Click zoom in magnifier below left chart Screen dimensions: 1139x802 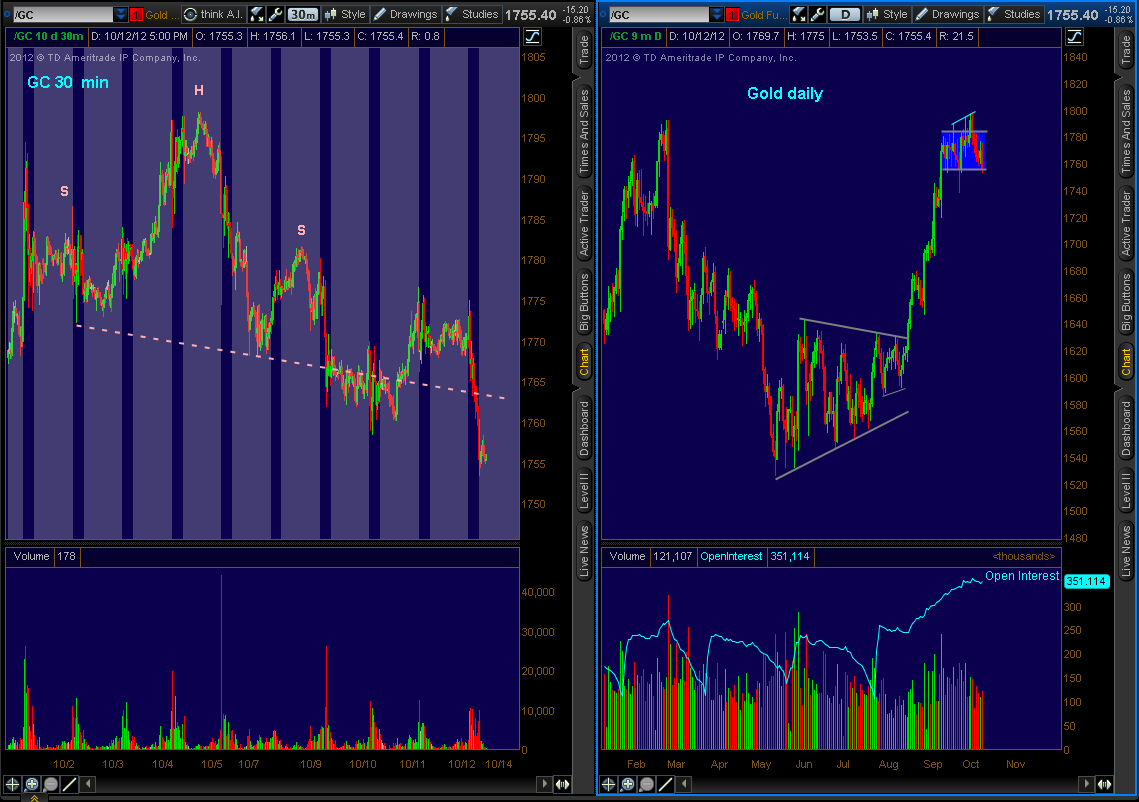click(31, 785)
